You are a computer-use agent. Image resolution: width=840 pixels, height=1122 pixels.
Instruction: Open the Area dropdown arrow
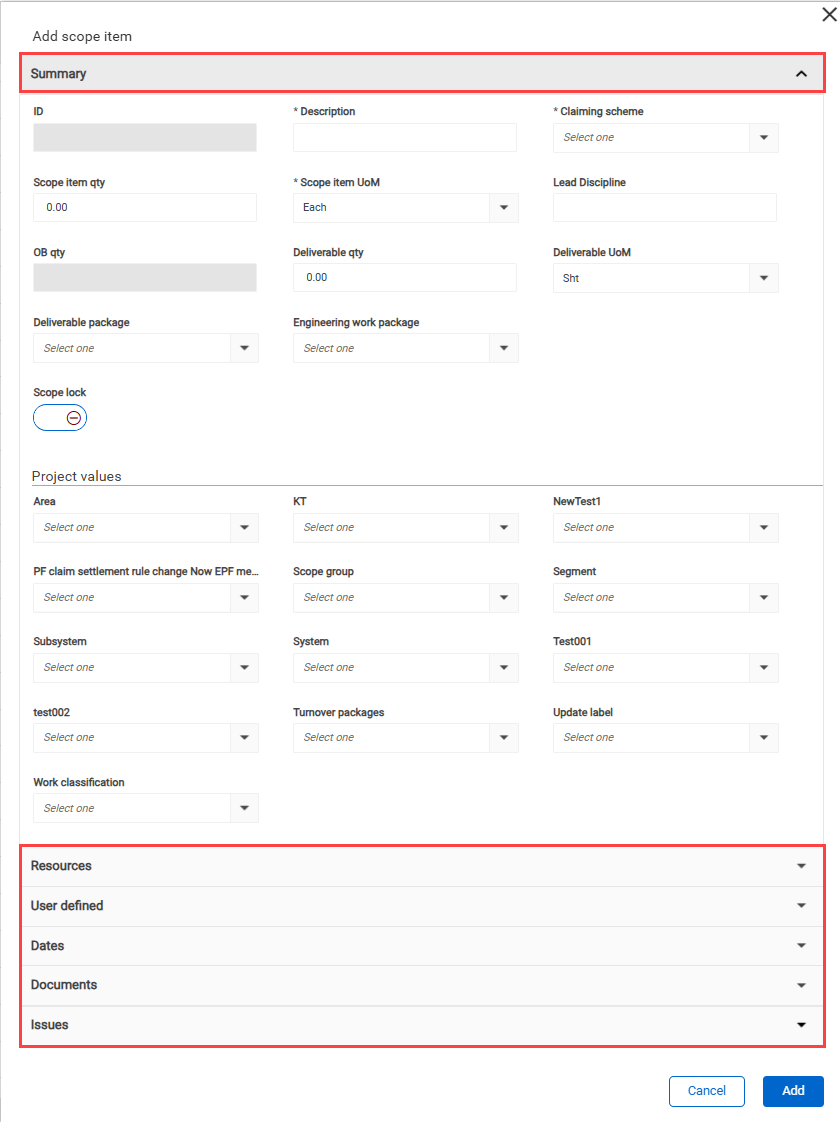click(x=244, y=527)
